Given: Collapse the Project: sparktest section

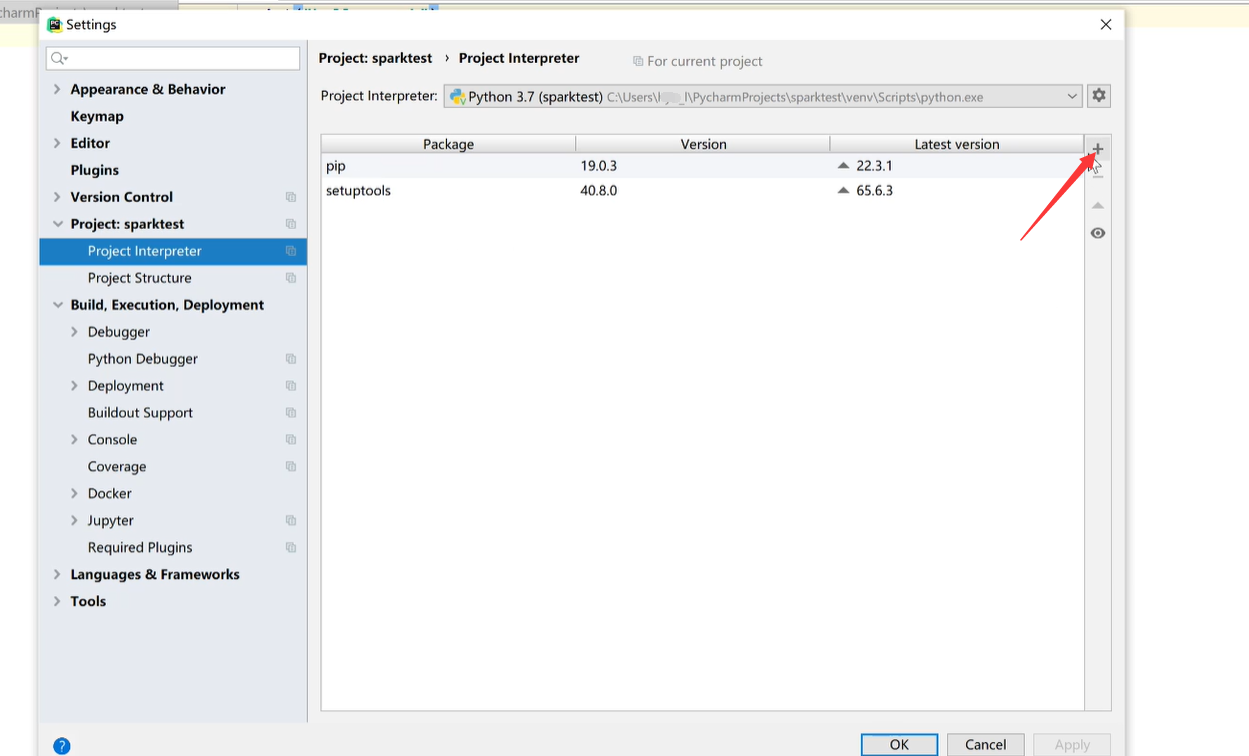Looking at the screenshot, I should tap(57, 224).
